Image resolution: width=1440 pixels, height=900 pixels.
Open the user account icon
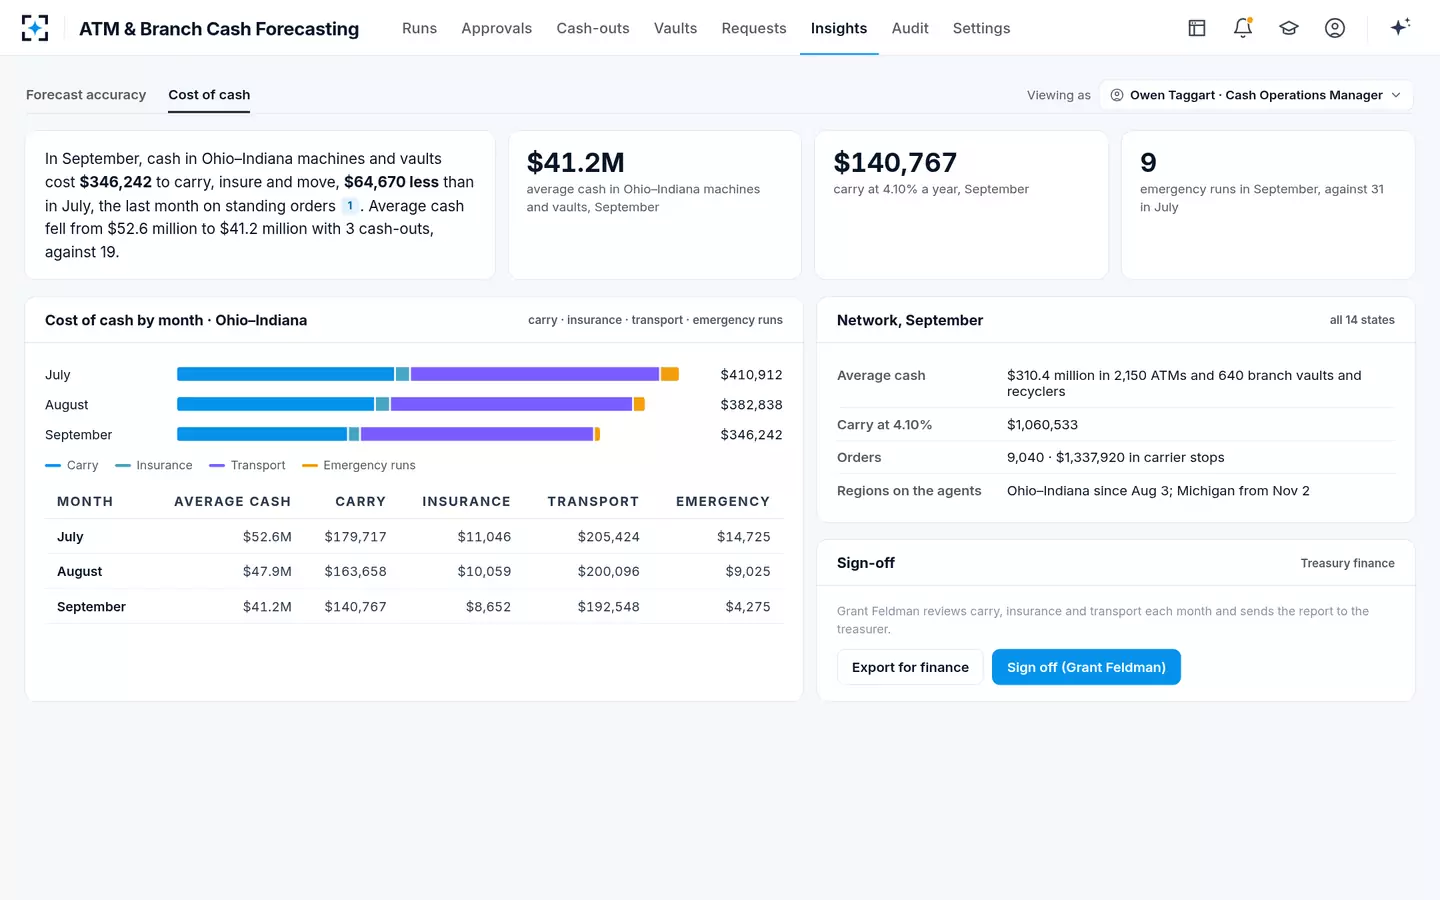[x=1335, y=28]
